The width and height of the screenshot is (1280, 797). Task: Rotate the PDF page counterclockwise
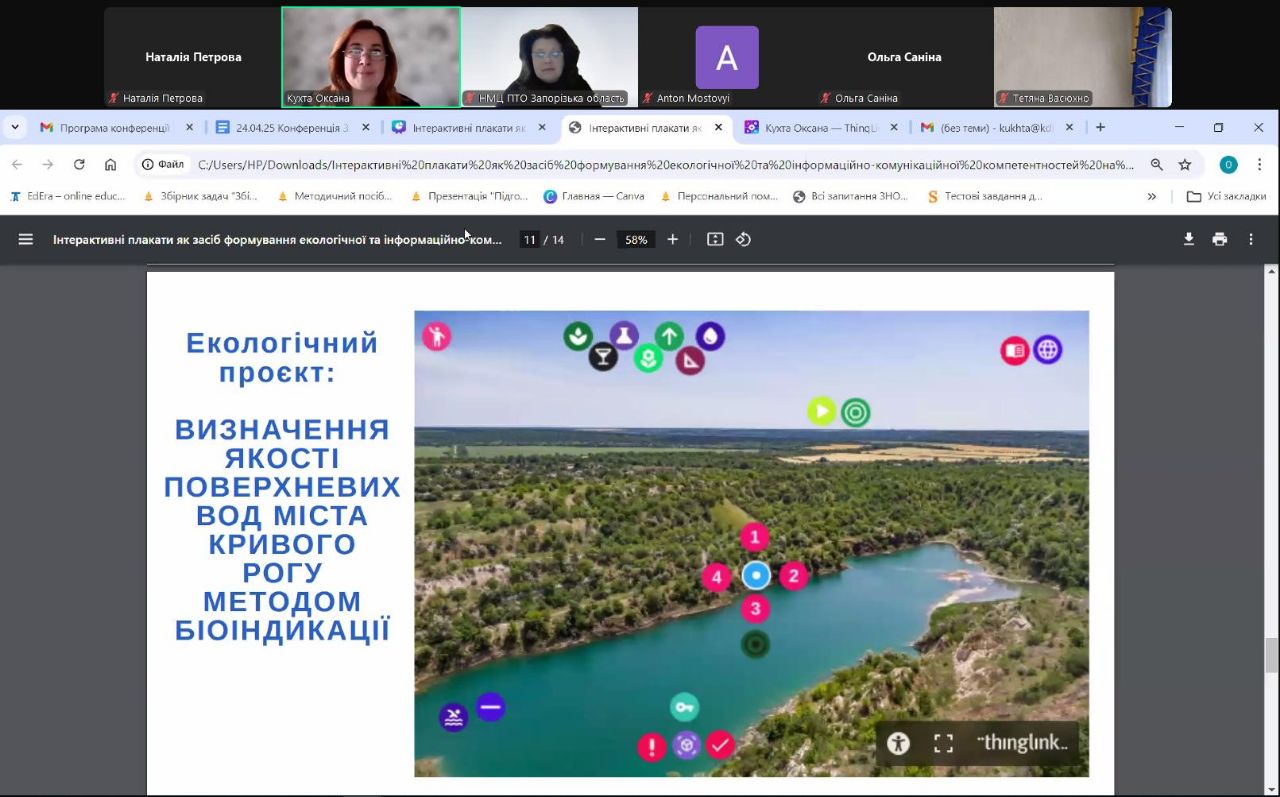click(743, 239)
